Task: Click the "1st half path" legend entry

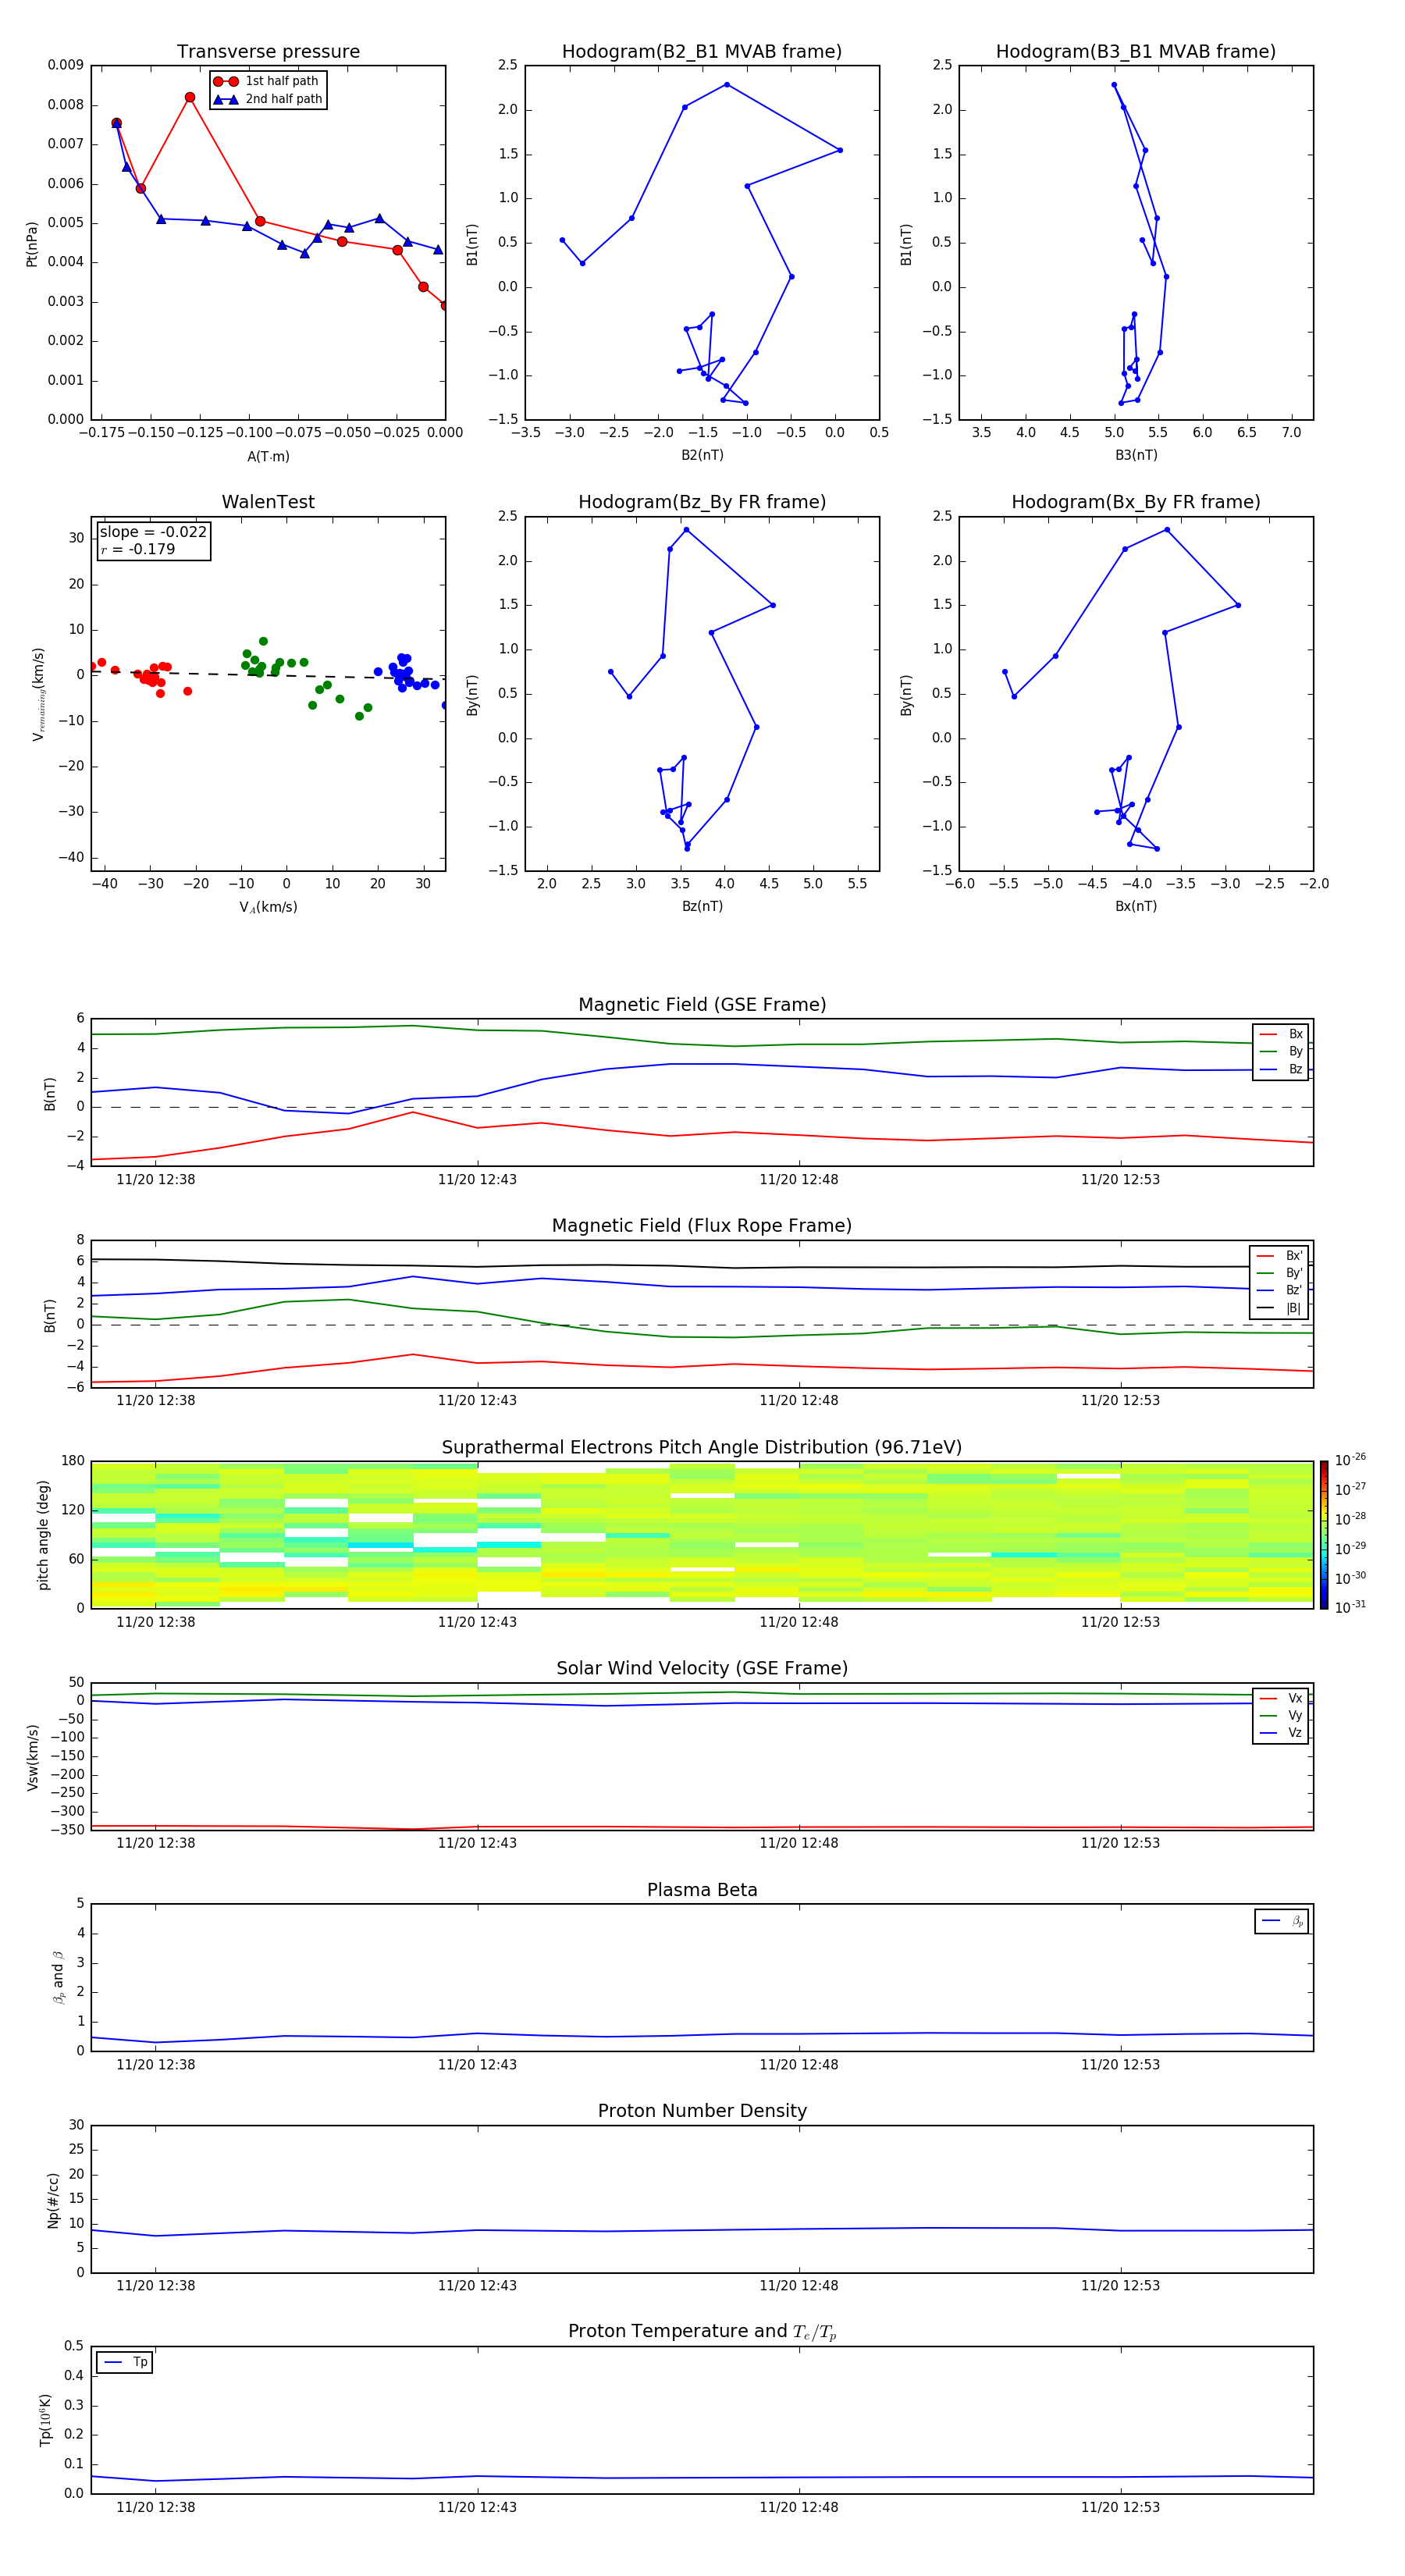Action: [x=268, y=81]
